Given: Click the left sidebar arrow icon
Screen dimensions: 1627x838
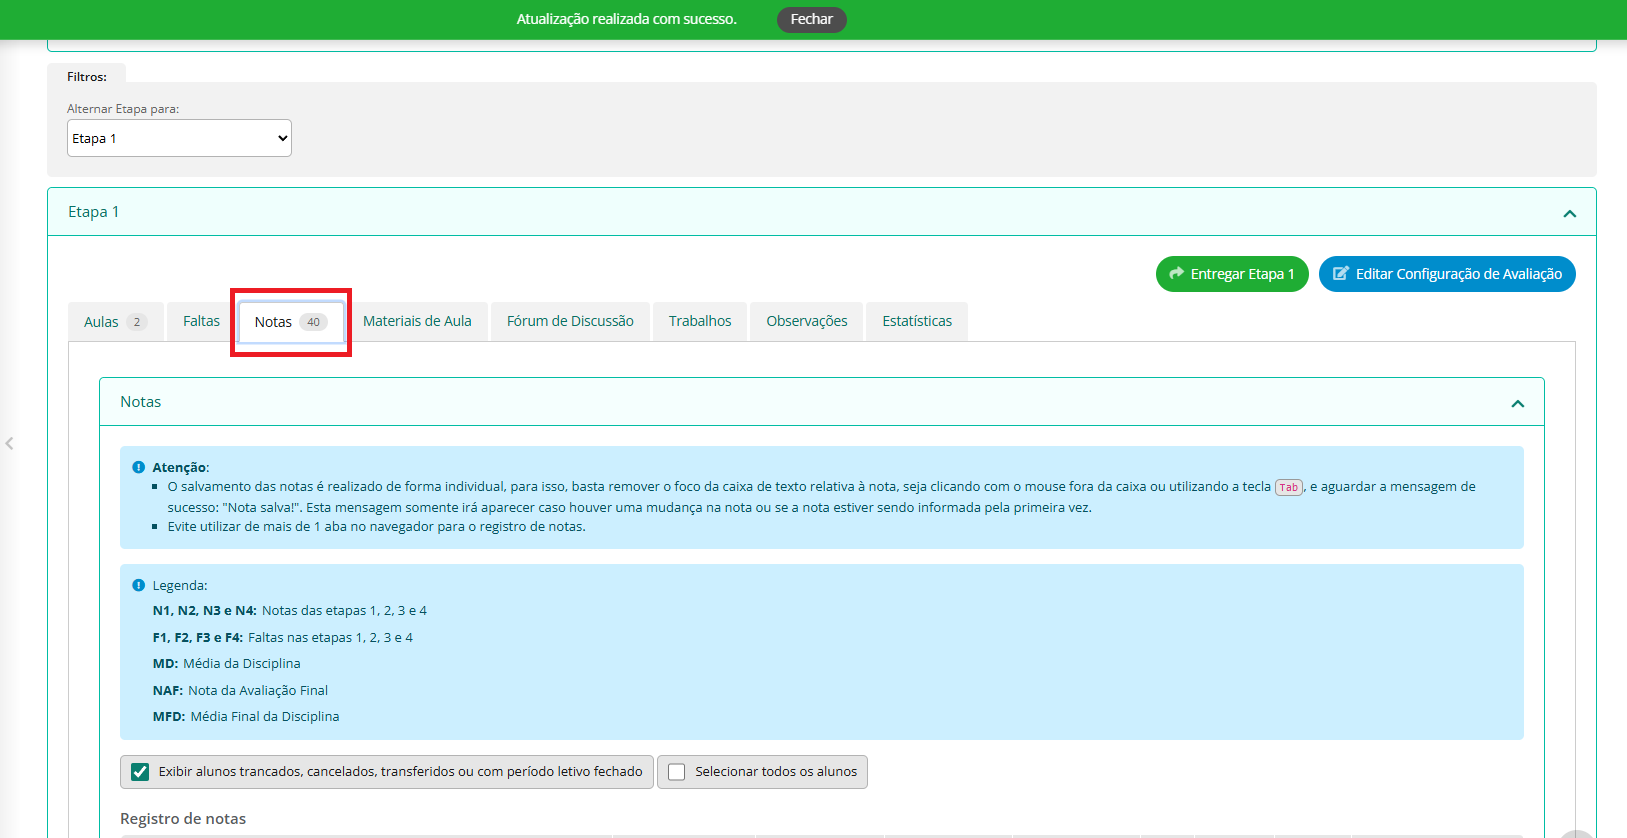Looking at the screenshot, I should click(9, 443).
